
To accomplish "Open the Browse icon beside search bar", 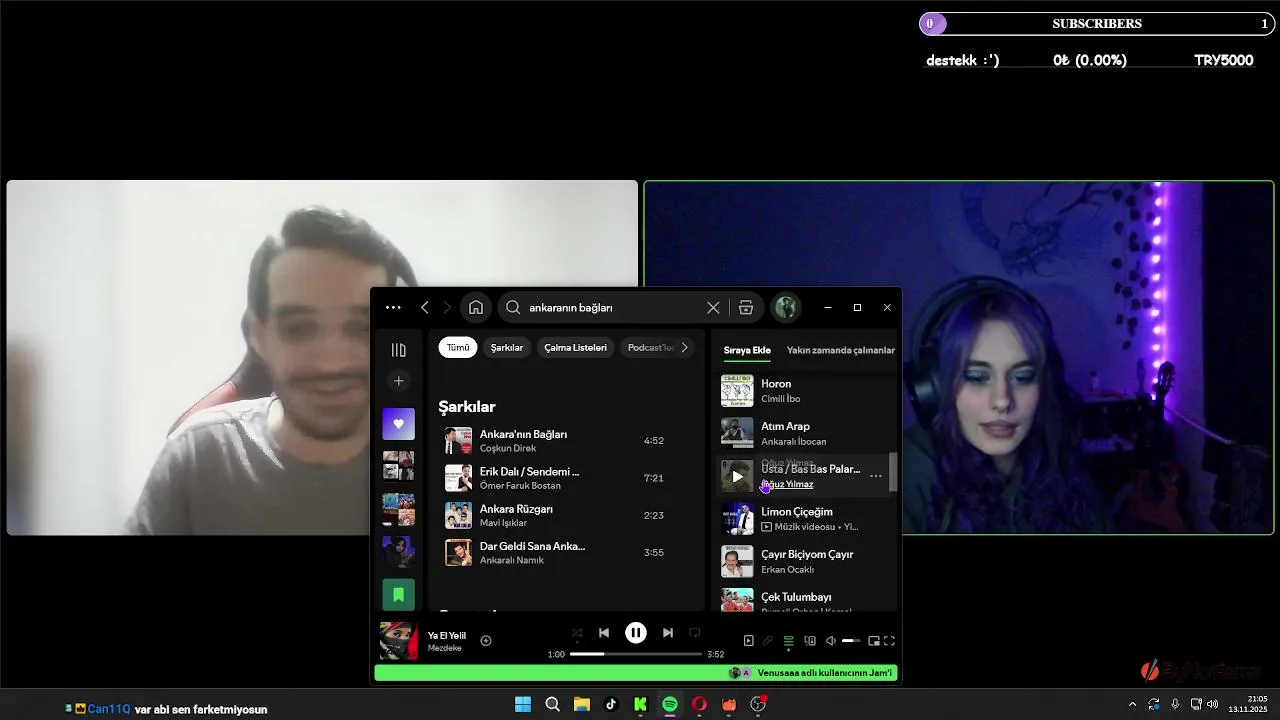I will point(746,308).
